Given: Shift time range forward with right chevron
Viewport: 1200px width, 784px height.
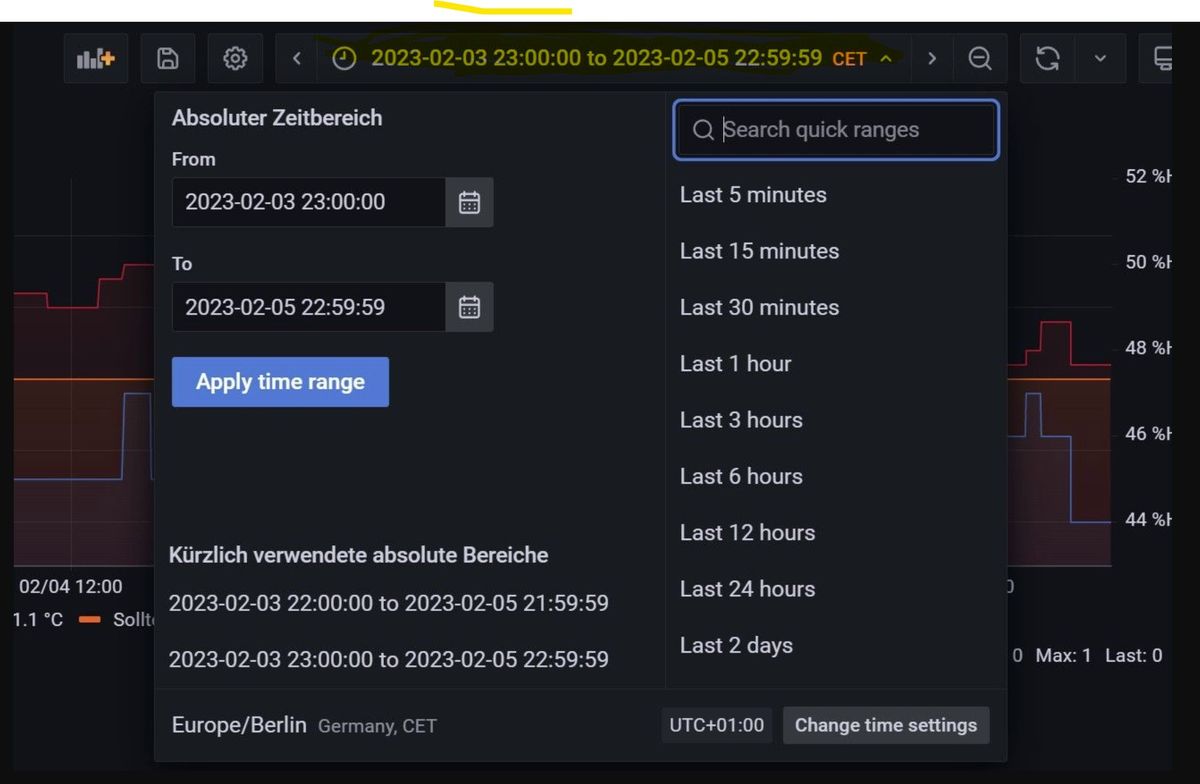Looking at the screenshot, I should [x=932, y=59].
